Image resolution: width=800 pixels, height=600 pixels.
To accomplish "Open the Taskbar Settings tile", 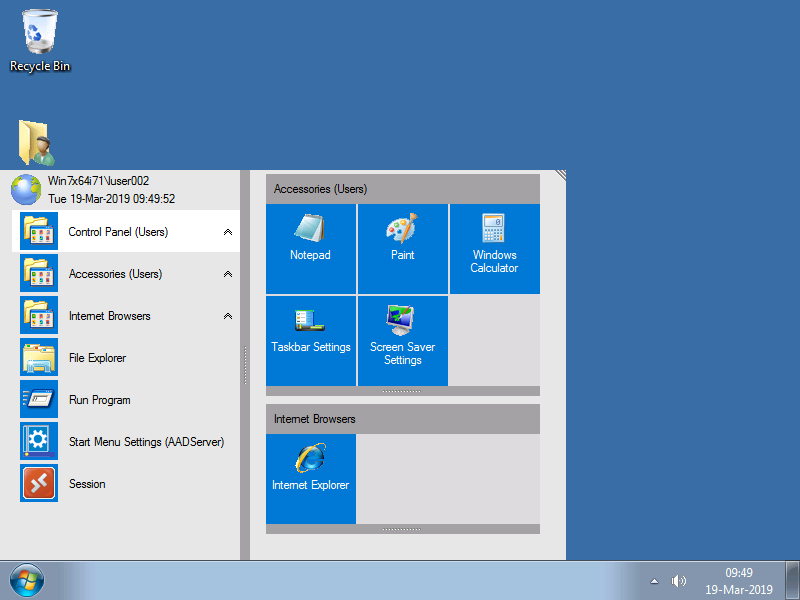I will pos(310,340).
